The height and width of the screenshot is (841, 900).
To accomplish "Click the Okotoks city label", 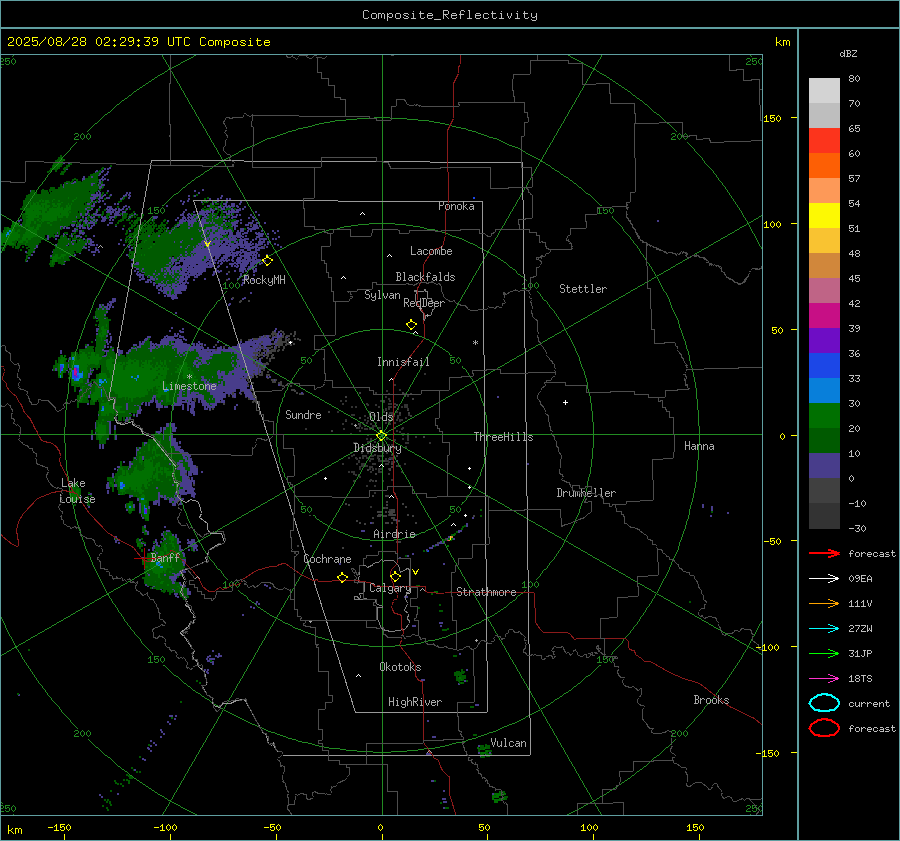I will pos(400,667).
